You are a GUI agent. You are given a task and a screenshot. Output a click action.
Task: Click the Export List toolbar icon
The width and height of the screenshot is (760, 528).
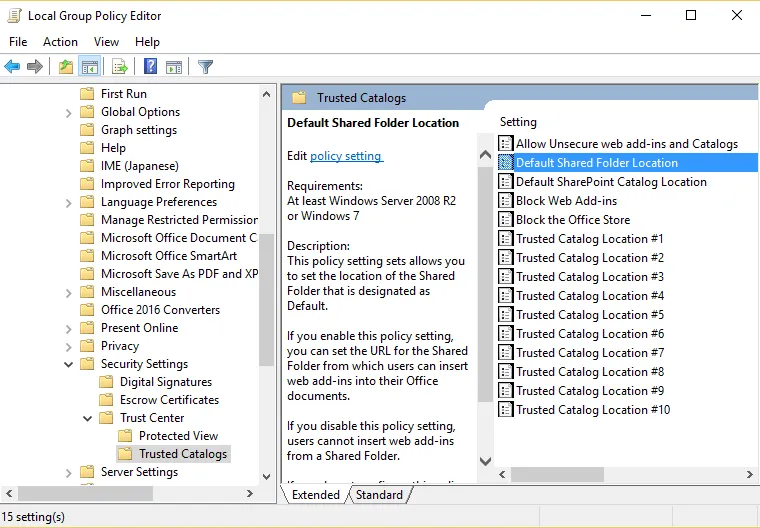[119, 66]
